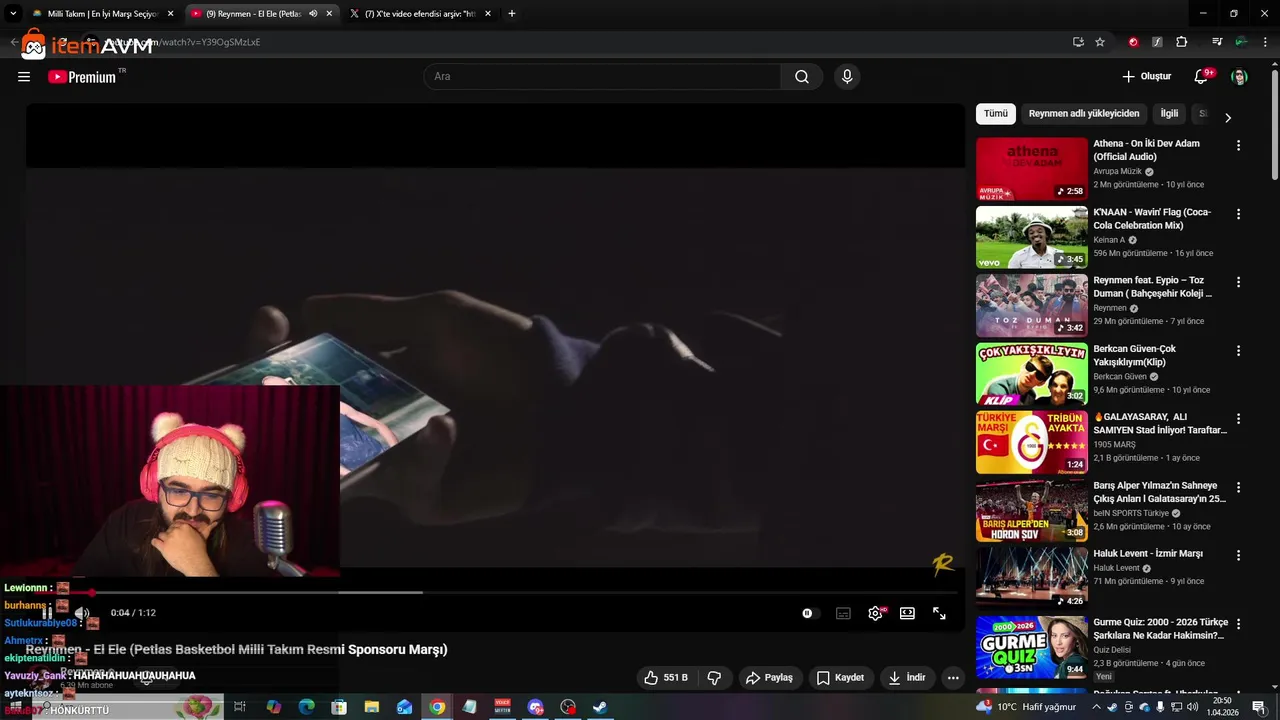Open Avrupa Müzik channel link
Viewport: 1280px width, 720px height.
pos(1117,171)
